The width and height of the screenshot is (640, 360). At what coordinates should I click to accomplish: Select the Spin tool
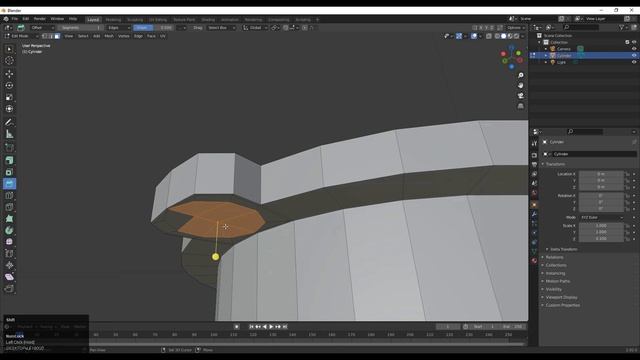click(x=9, y=230)
